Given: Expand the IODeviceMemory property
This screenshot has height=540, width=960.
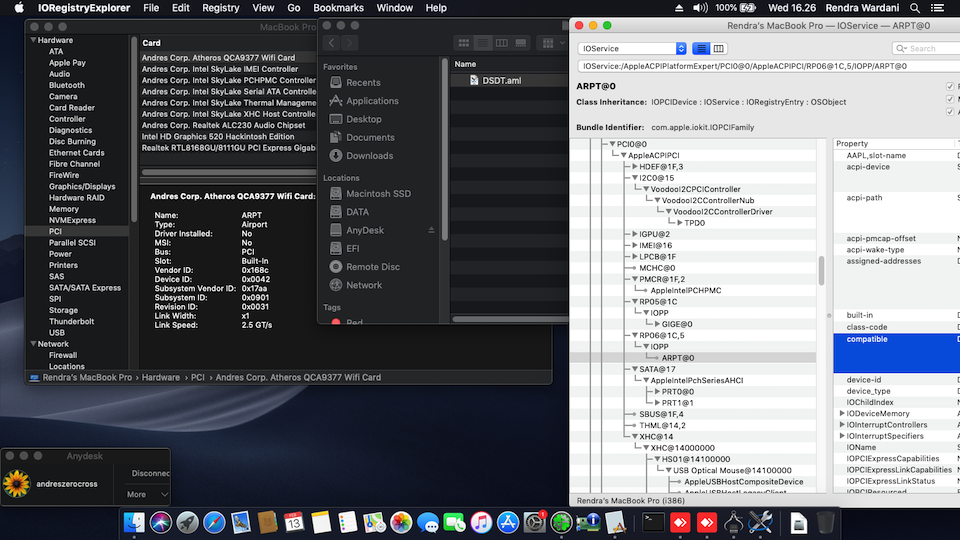Looking at the screenshot, I should pyautogui.click(x=842, y=413).
